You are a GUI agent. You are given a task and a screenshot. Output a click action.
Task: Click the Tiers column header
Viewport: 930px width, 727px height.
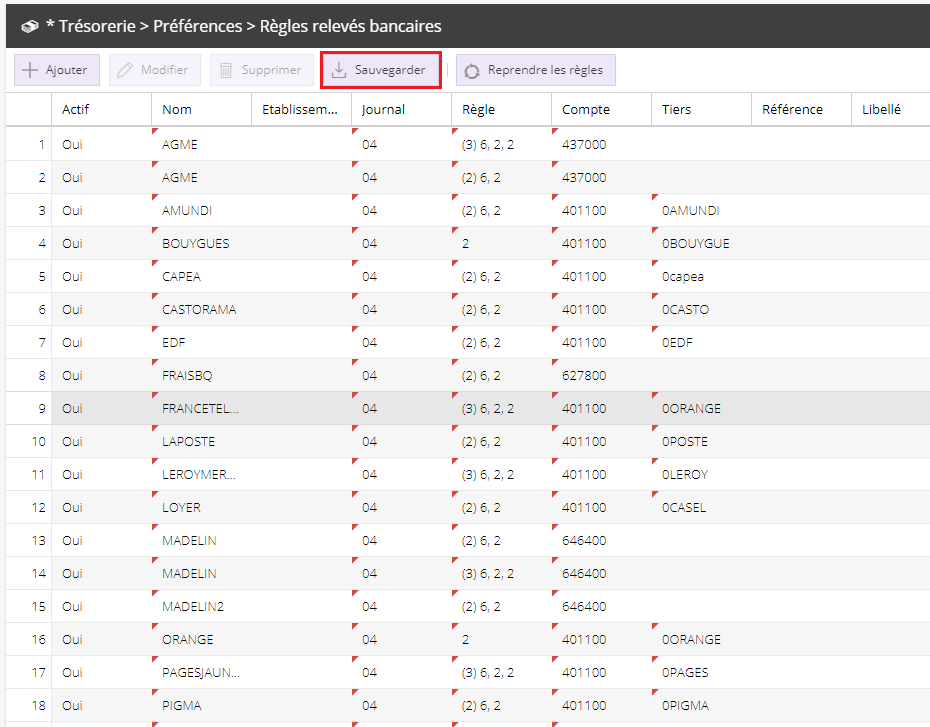[x=702, y=109]
